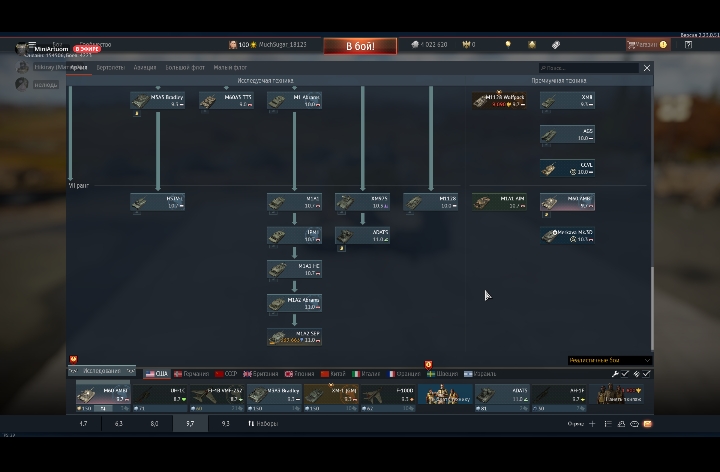Open the contacts friends icon in bottom bar
This screenshot has height=472, width=720.
pos(621,424)
